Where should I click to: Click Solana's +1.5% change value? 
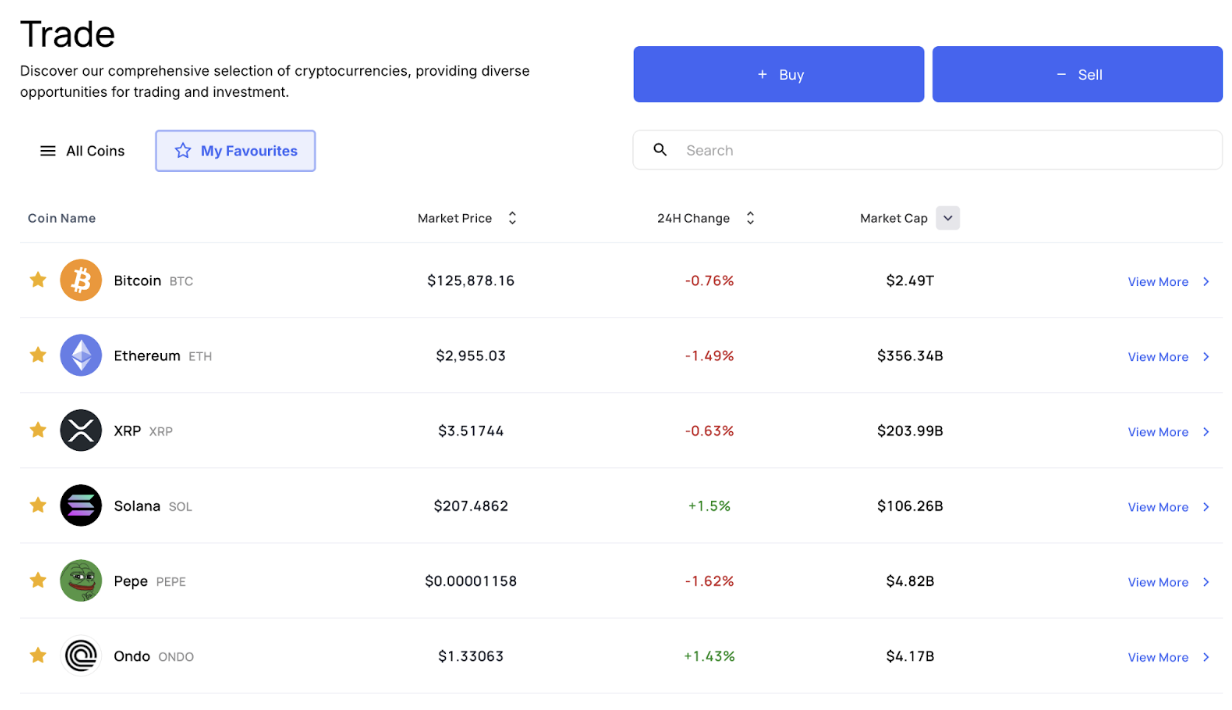(709, 506)
